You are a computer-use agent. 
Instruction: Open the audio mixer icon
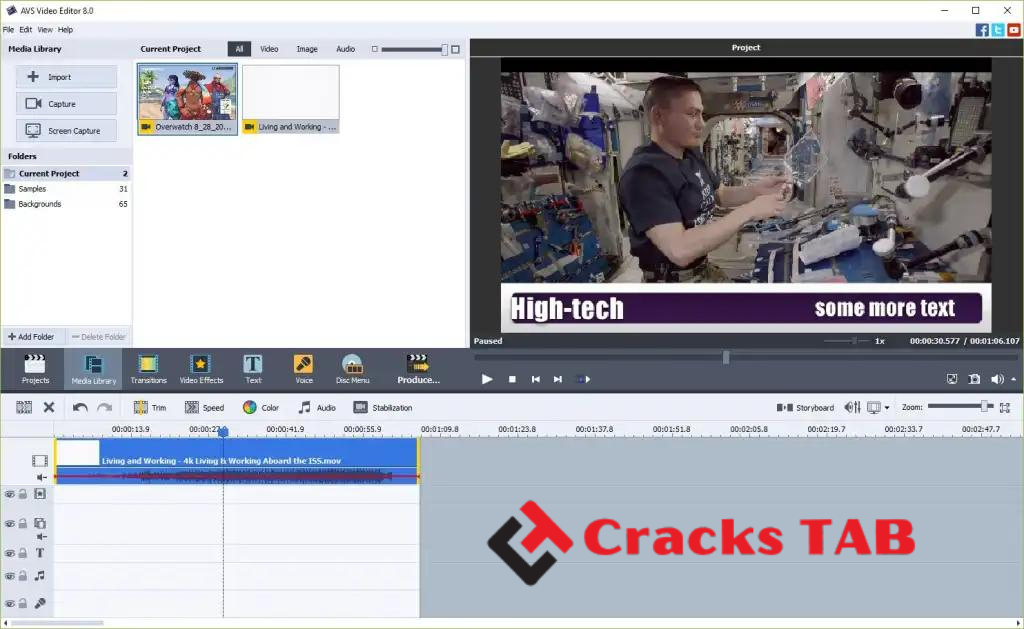click(852, 408)
